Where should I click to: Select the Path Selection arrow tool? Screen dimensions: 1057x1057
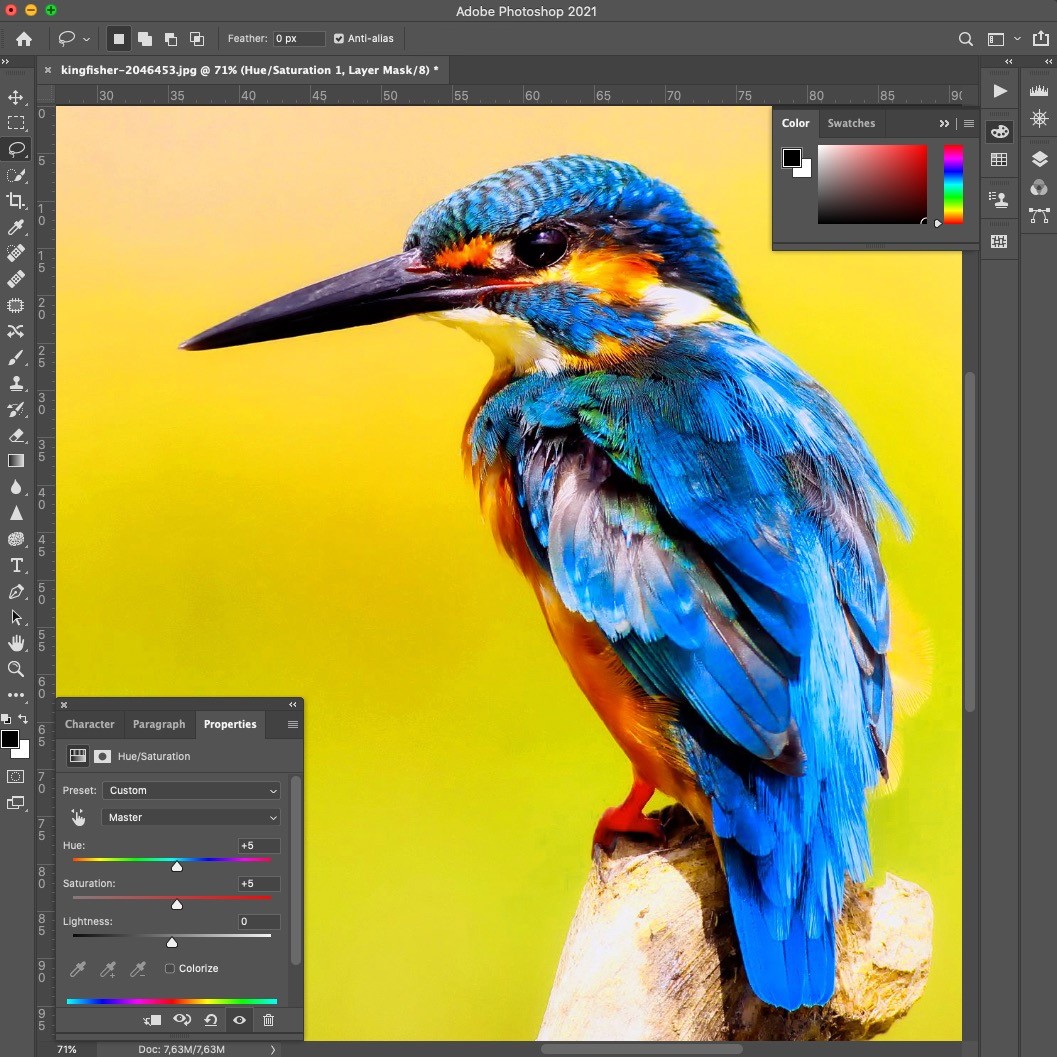coord(16,617)
